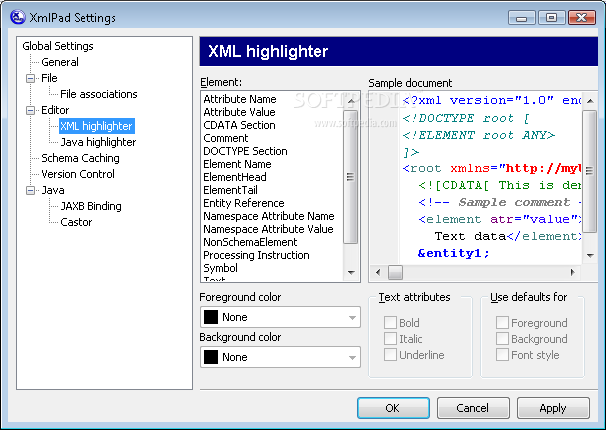Viewport: 606px width, 430px height.
Task: Click the Sample comment line
Action: 499,202
